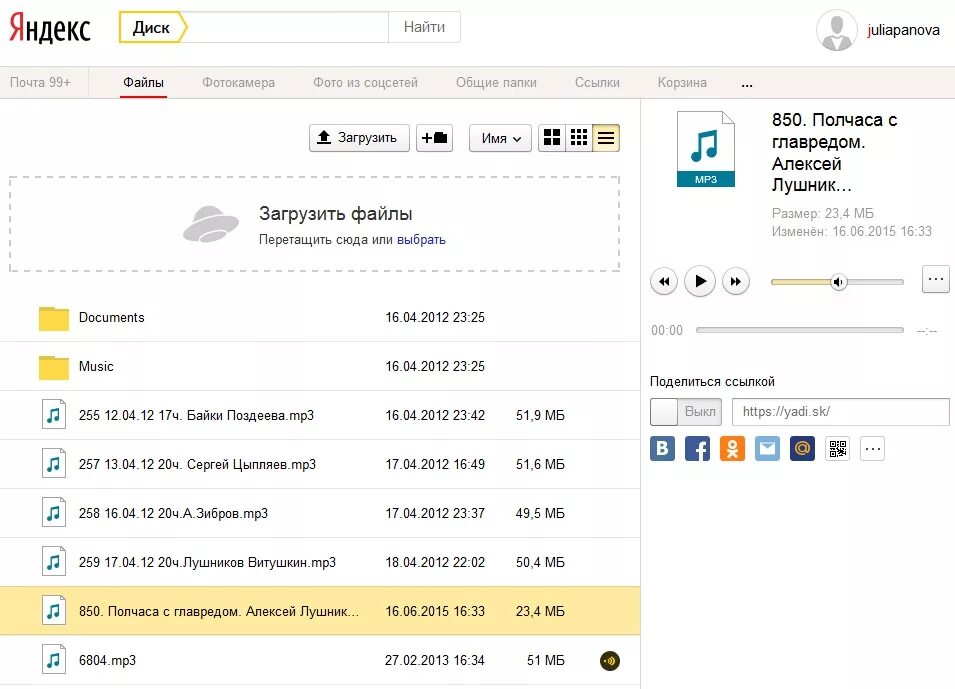Click the Найти search button

click(x=425, y=27)
